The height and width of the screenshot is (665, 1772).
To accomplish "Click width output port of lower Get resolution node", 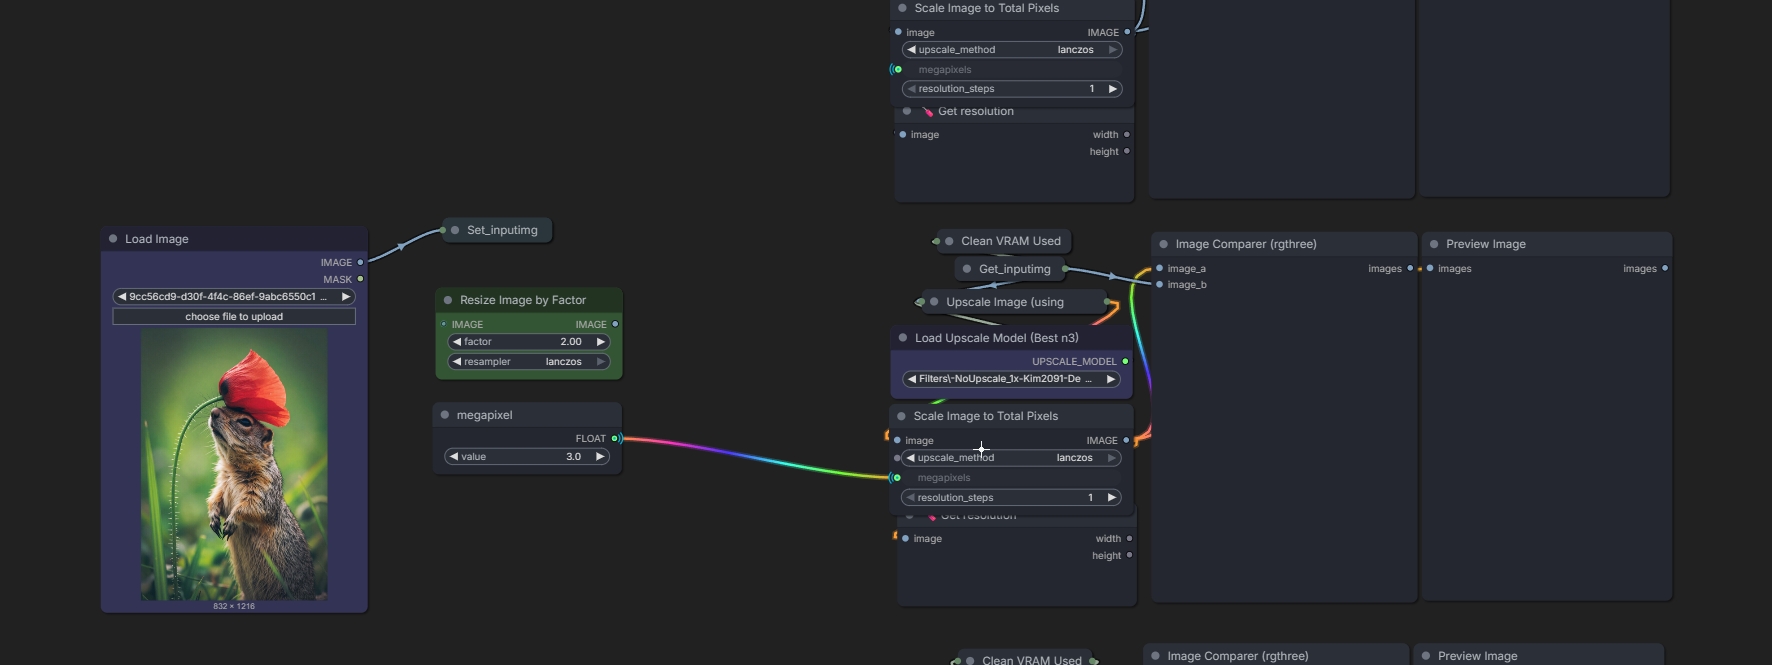I will [x=1129, y=538].
